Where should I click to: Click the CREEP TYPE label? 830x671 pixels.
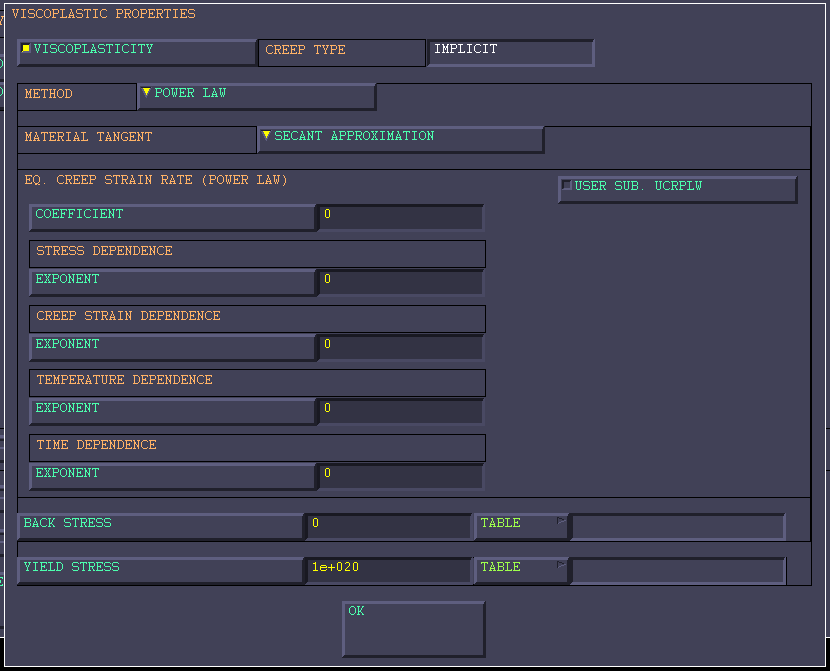[x=342, y=53]
